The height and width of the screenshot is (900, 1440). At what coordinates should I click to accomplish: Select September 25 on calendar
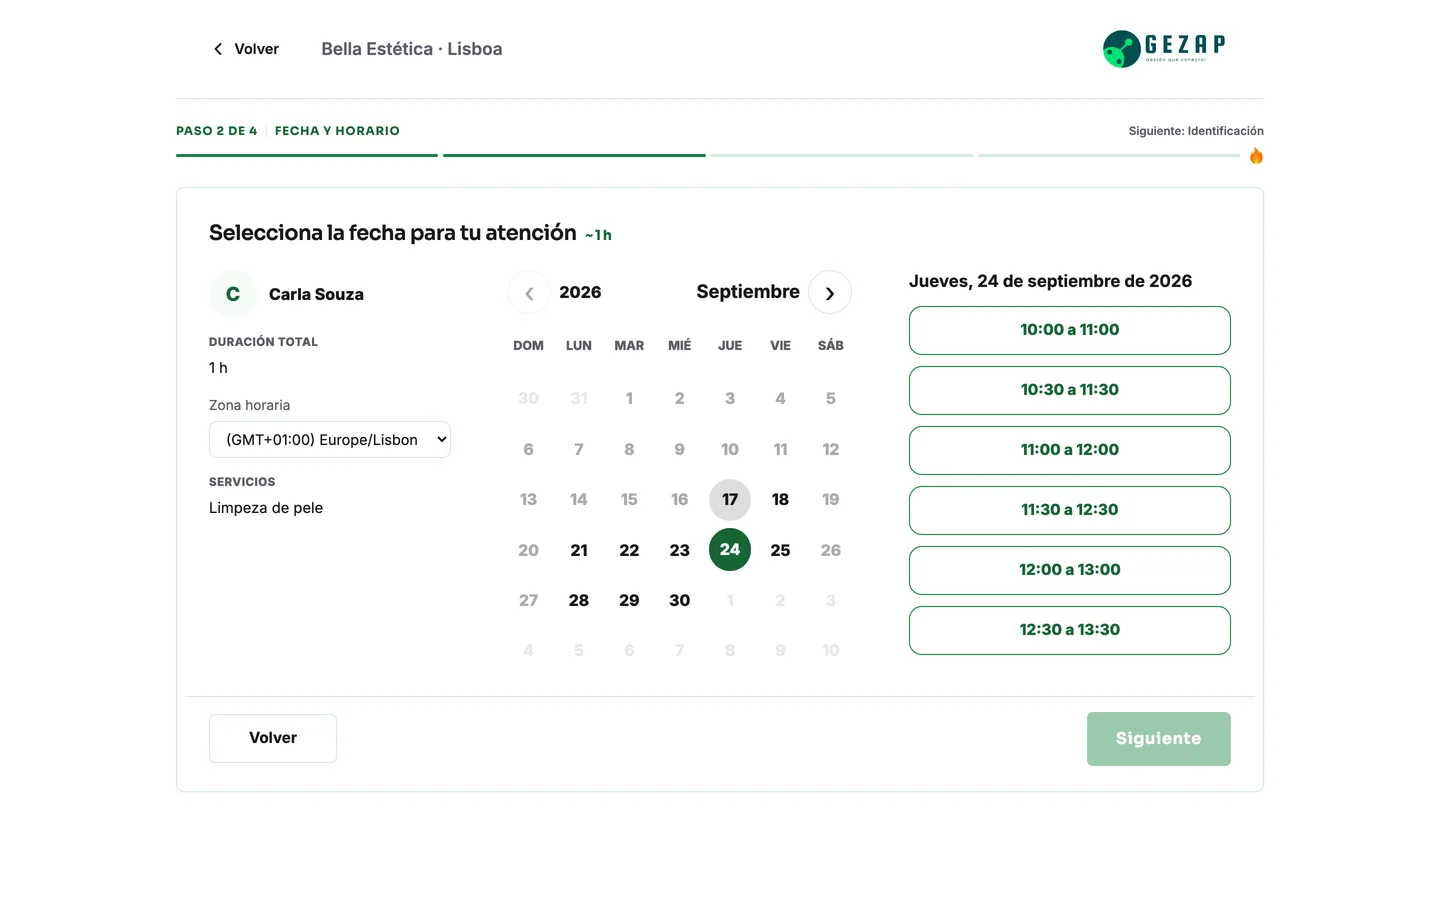pyautogui.click(x=780, y=550)
